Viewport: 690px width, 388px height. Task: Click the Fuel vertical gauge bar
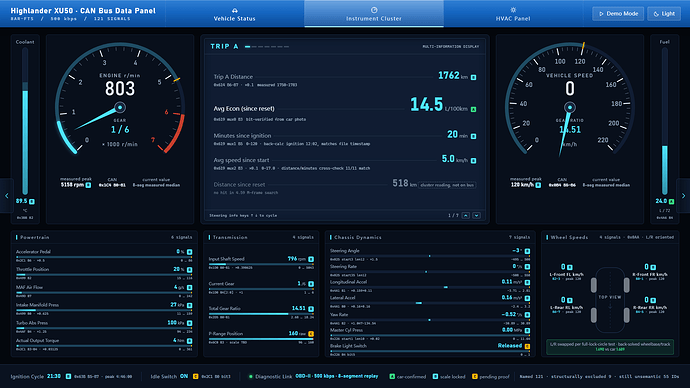pos(664,121)
